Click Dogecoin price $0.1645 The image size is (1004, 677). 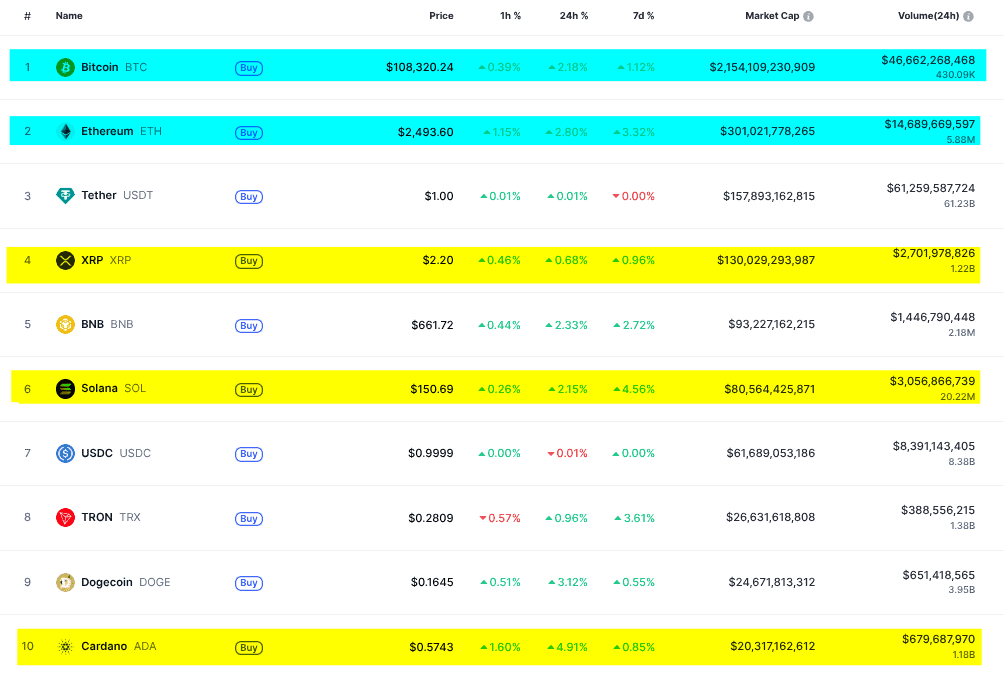coord(432,582)
